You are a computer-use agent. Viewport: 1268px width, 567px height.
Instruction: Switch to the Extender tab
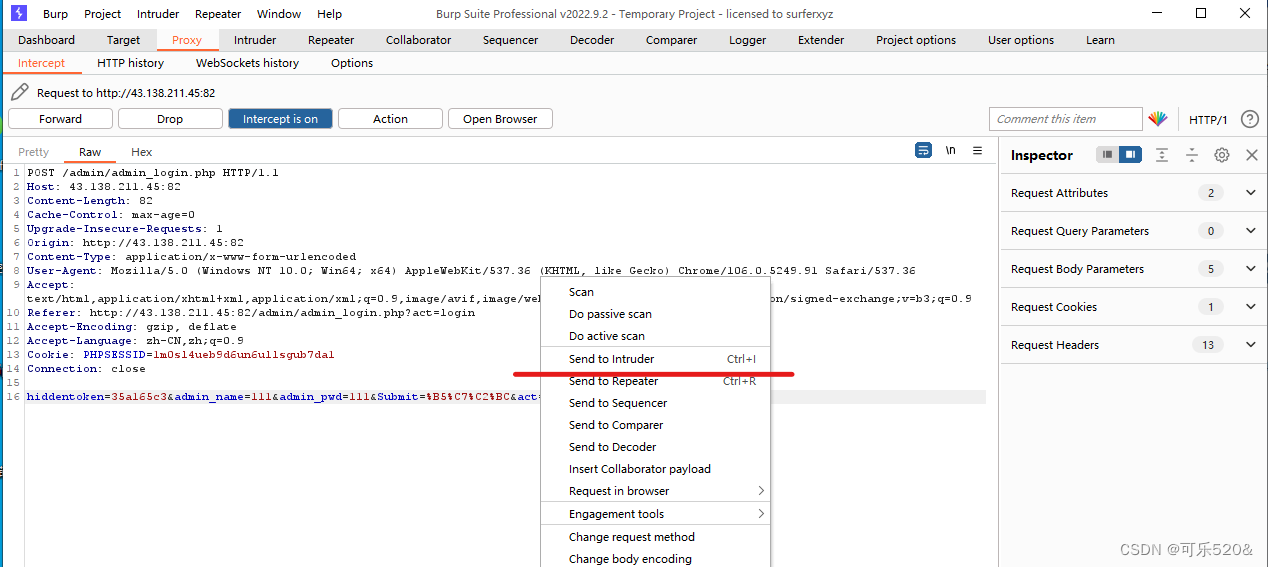821,40
